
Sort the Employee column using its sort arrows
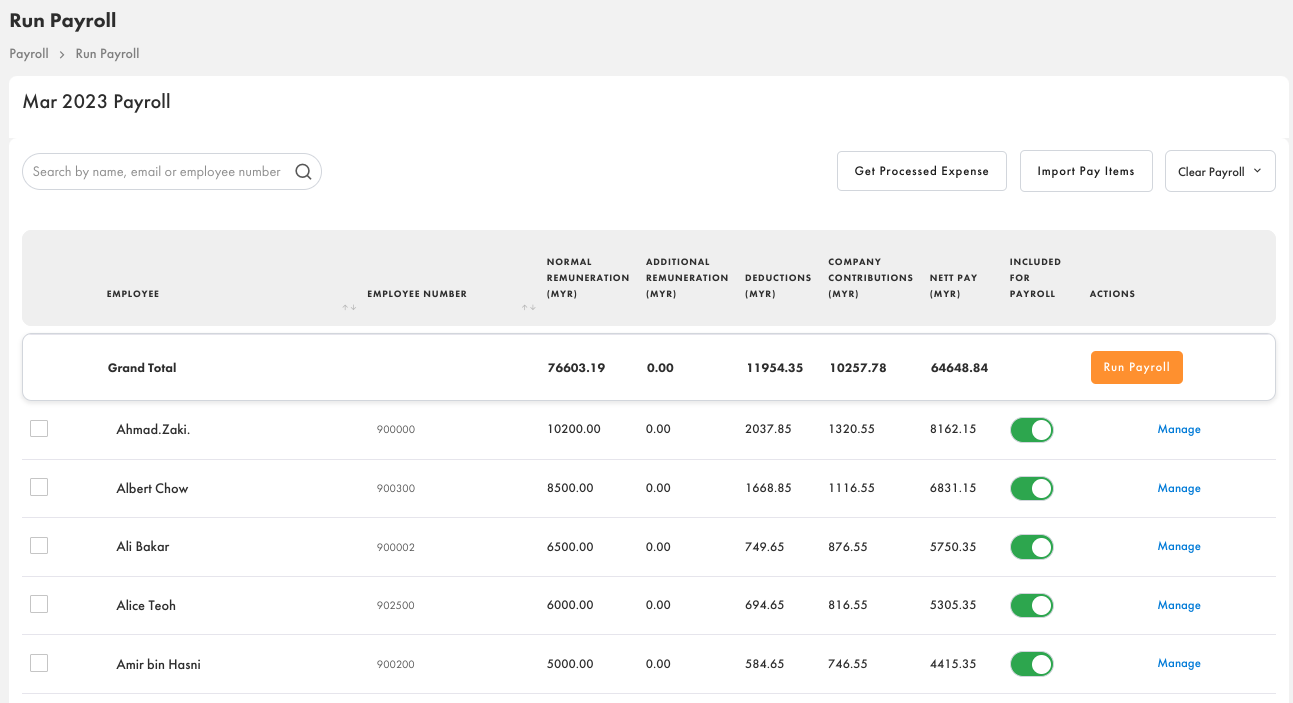point(348,307)
